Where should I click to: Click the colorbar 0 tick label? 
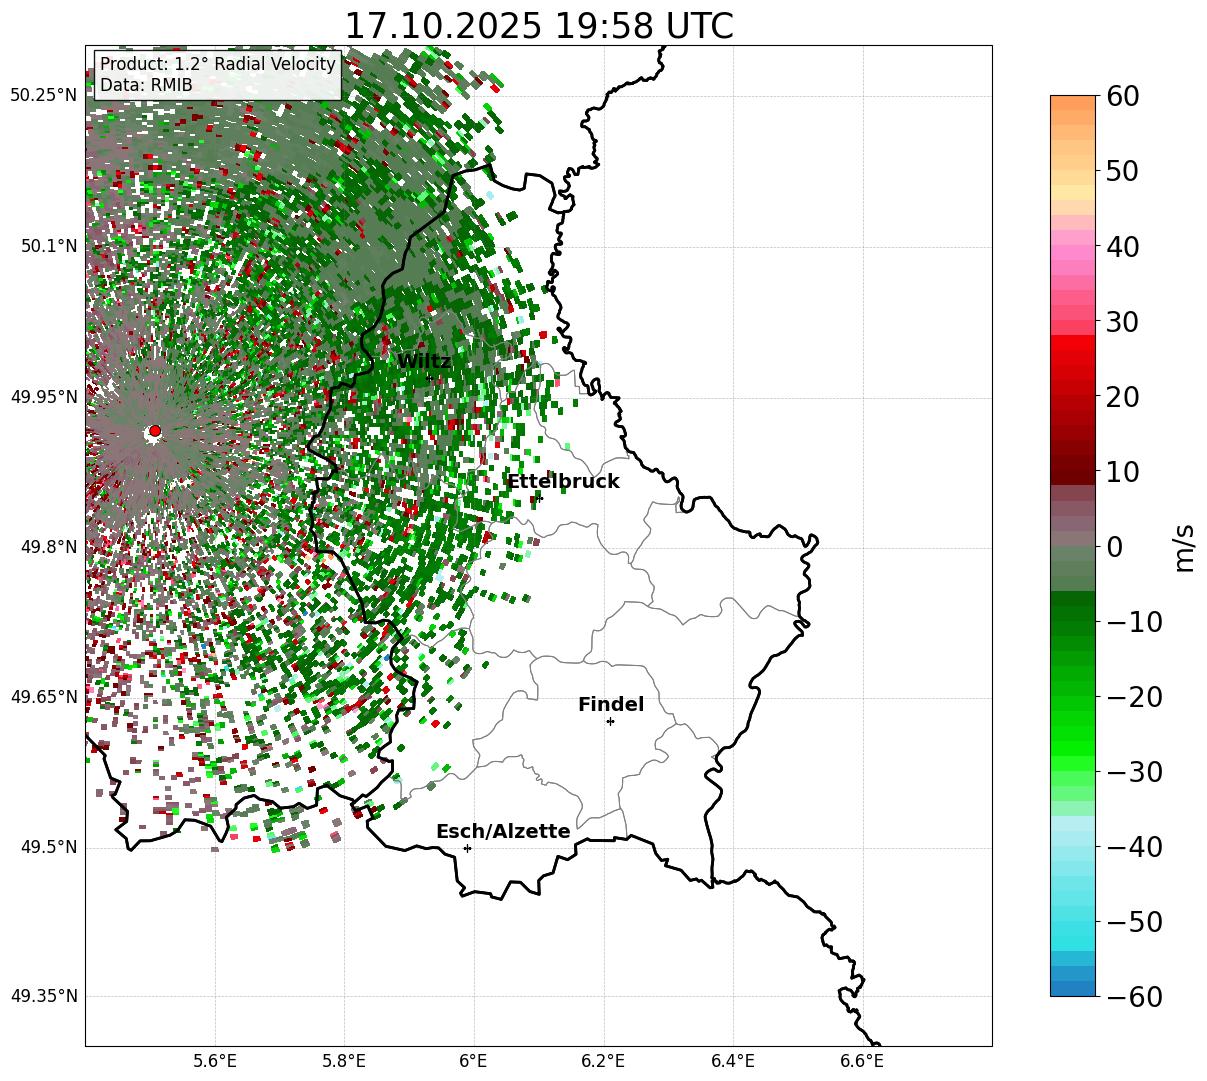(x=1115, y=547)
